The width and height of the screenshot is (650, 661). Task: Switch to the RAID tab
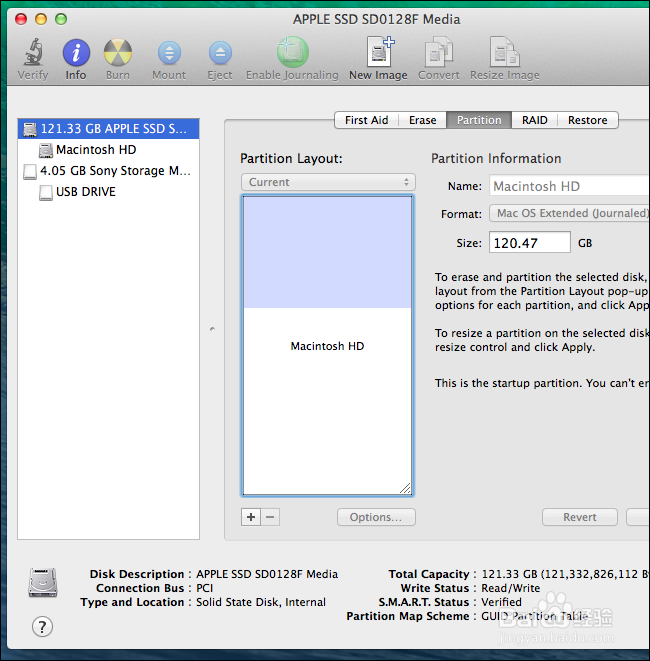click(x=535, y=120)
